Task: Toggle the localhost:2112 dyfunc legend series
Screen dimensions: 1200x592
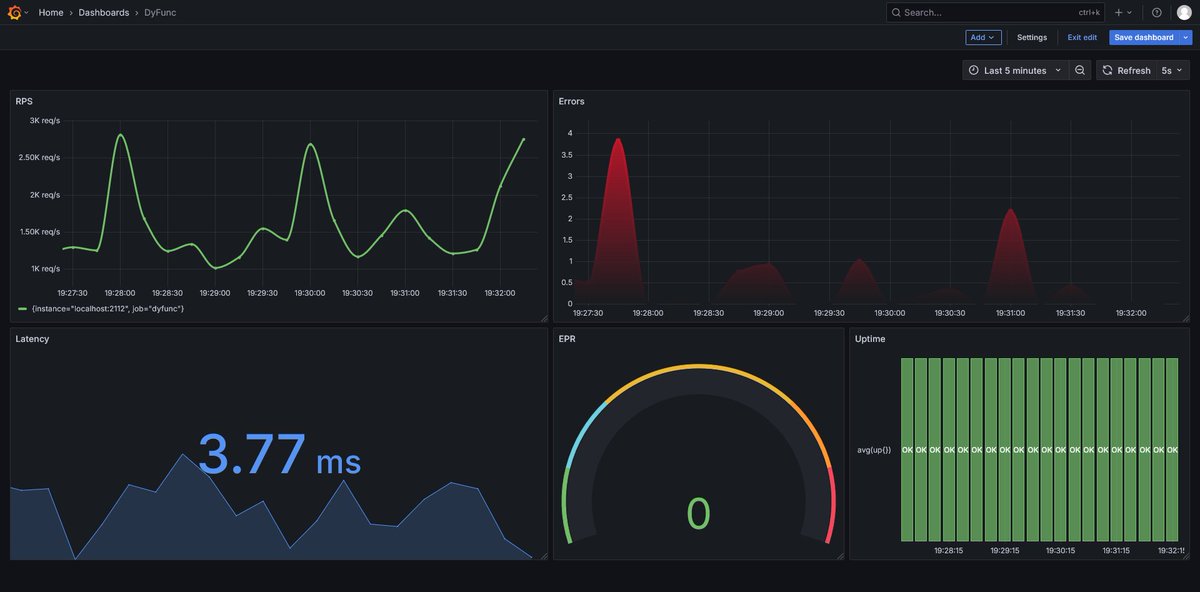Action: 107,308
